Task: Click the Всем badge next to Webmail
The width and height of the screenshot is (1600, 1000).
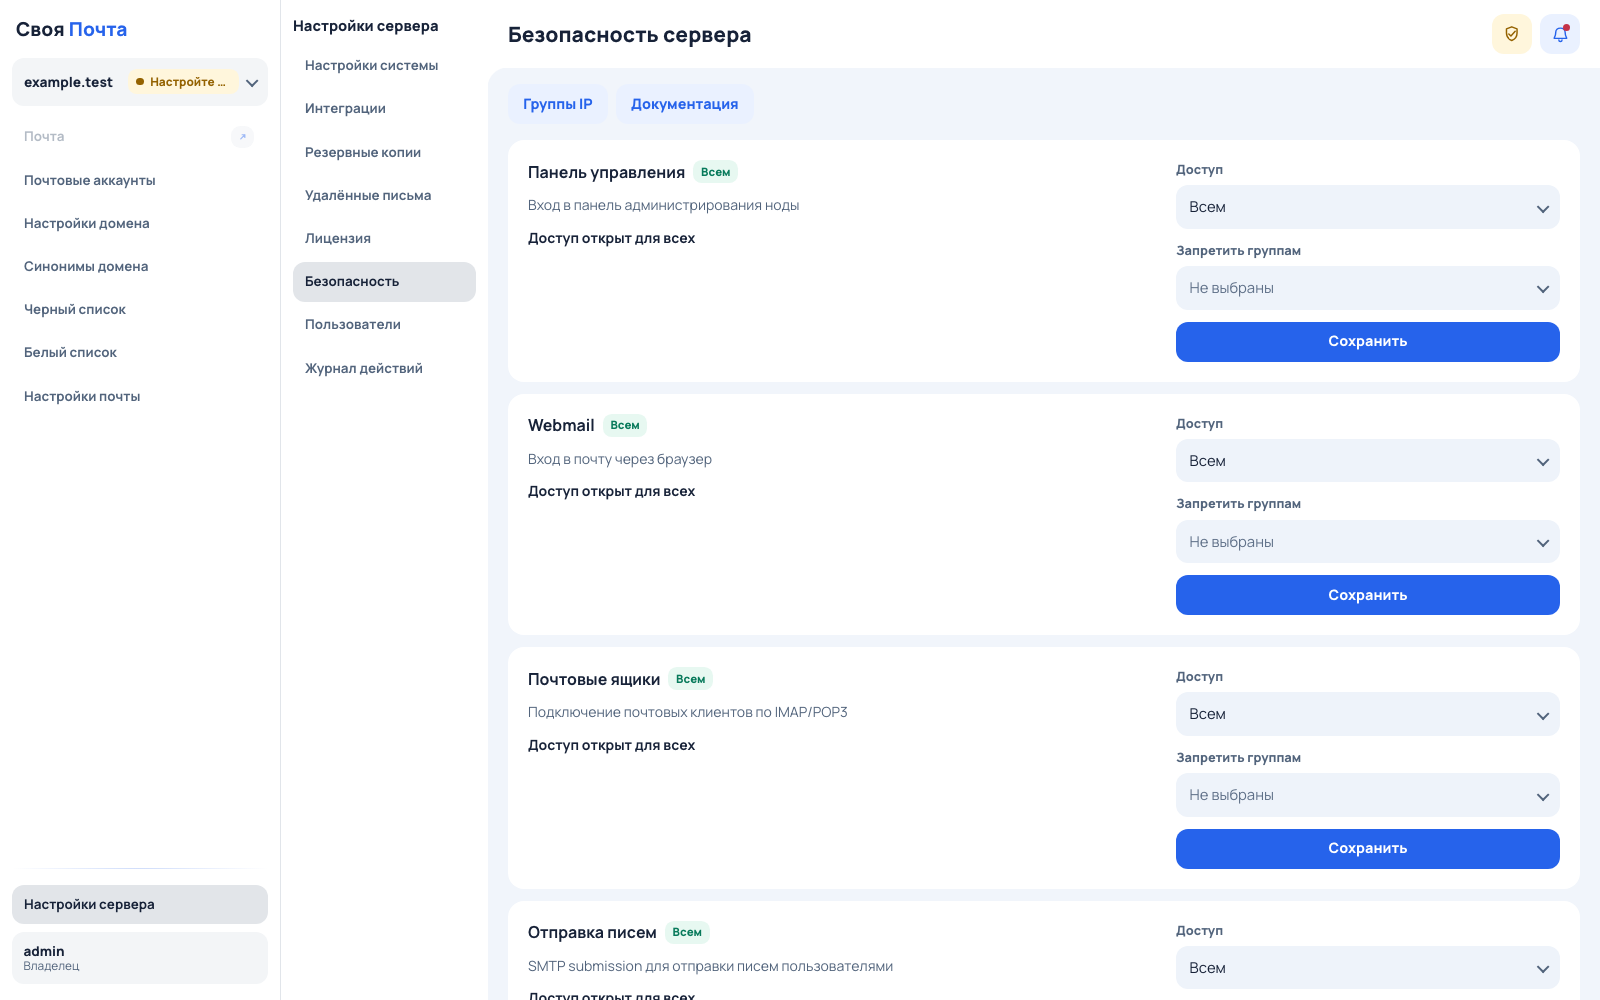Action: (625, 425)
